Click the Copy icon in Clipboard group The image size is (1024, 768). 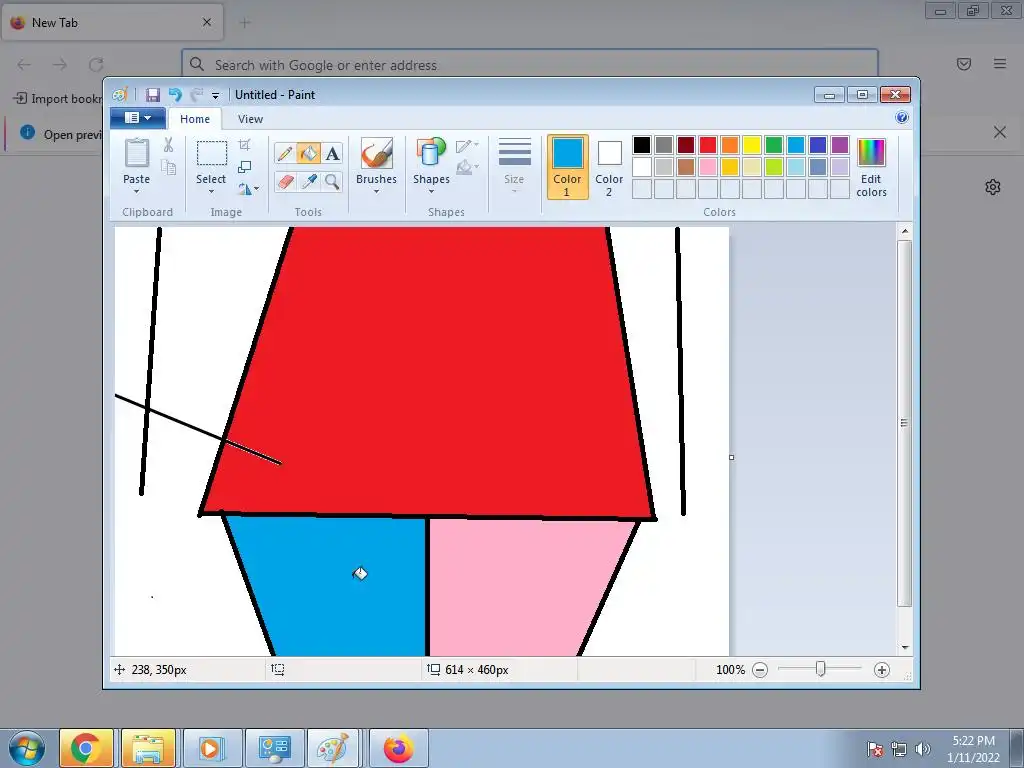(x=168, y=167)
